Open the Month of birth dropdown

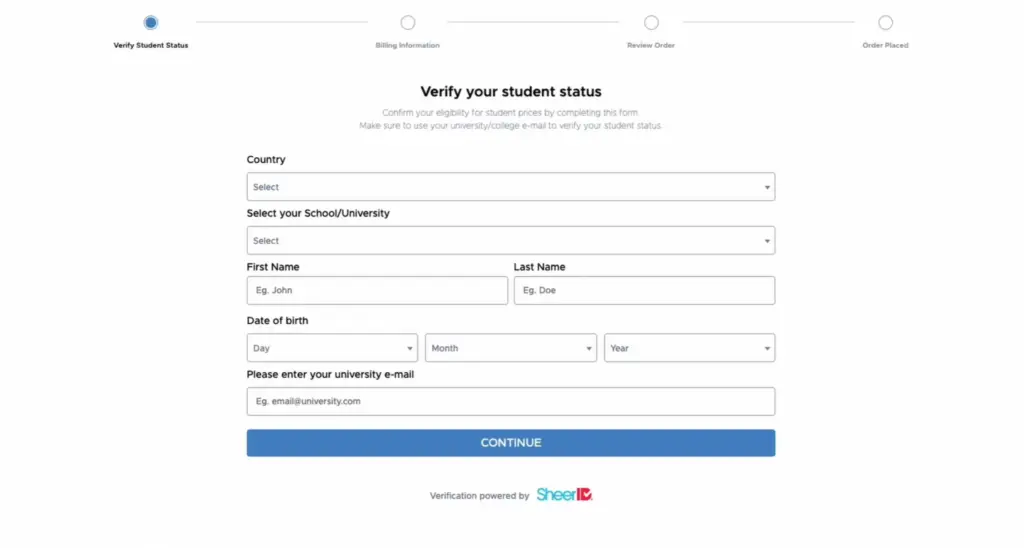tap(511, 348)
